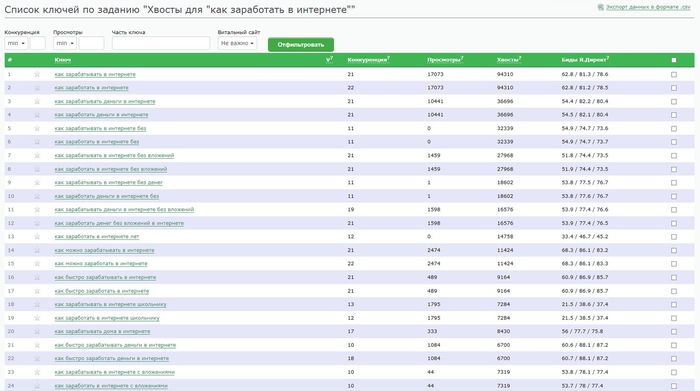Focus the Часть ключа input field
Viewport: 700px width, 391px height.
point(161,43)
